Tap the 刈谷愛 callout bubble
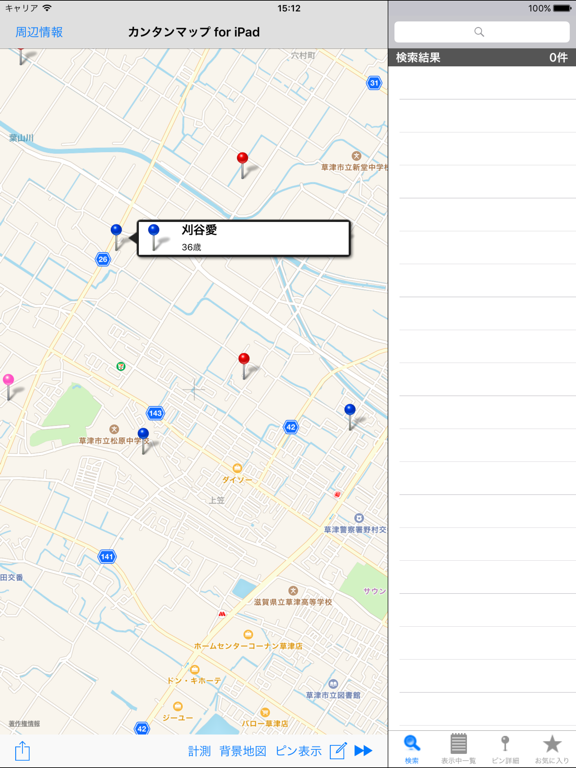 (x=244, y=239)
